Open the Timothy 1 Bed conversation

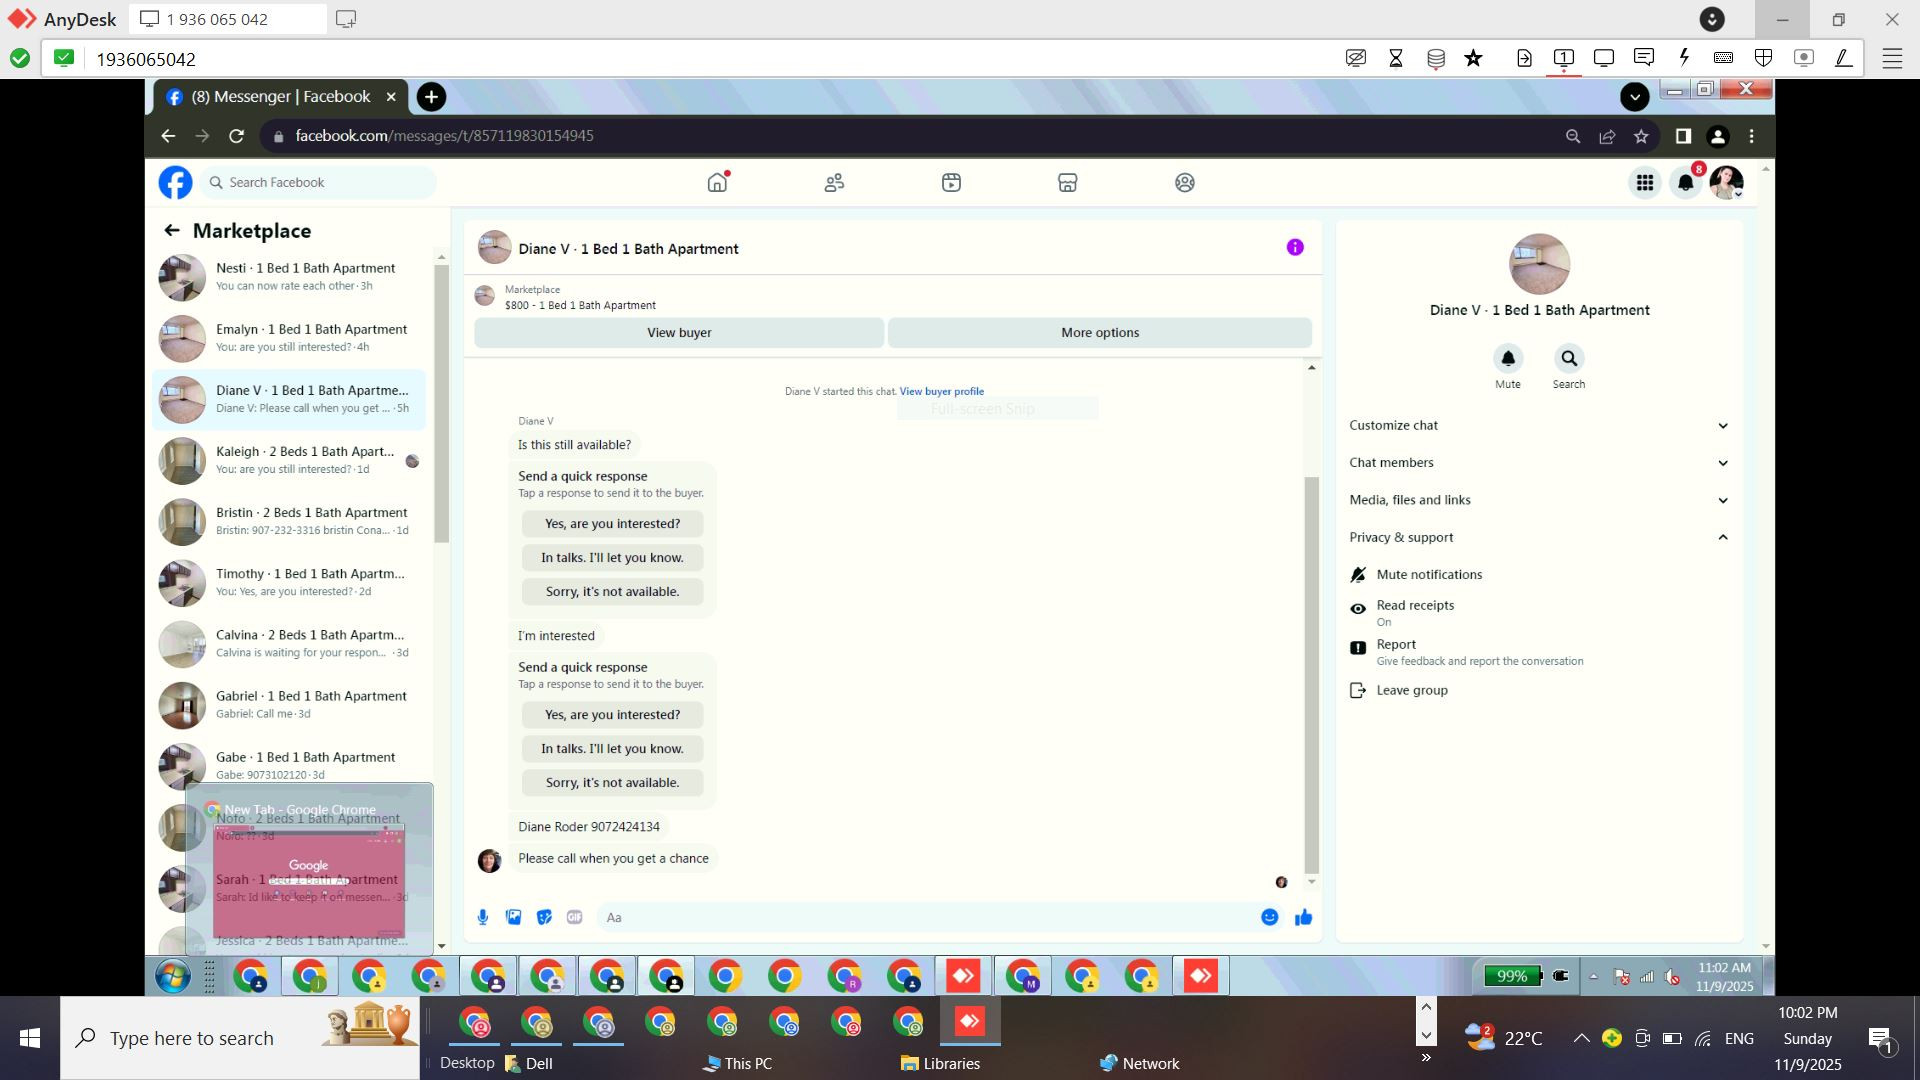tap(290, 582)
